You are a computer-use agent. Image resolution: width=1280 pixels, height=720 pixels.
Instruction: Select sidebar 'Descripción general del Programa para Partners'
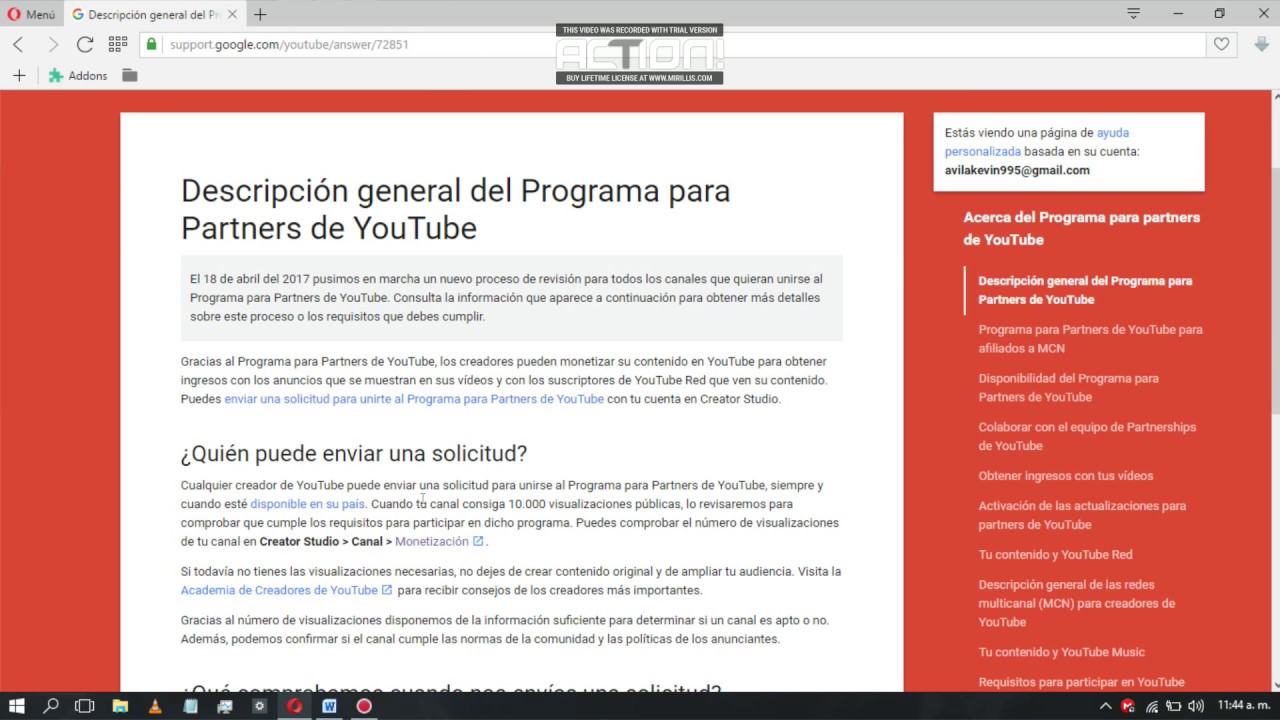pyautogui.click(x=1085, y=290)
